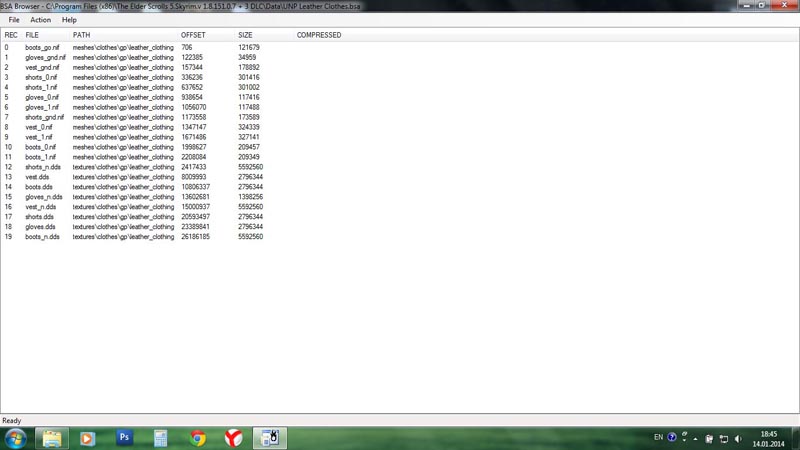Click the COMPRESSED column header
Screen dimensions: 800x450
click(x=319, y=35)
